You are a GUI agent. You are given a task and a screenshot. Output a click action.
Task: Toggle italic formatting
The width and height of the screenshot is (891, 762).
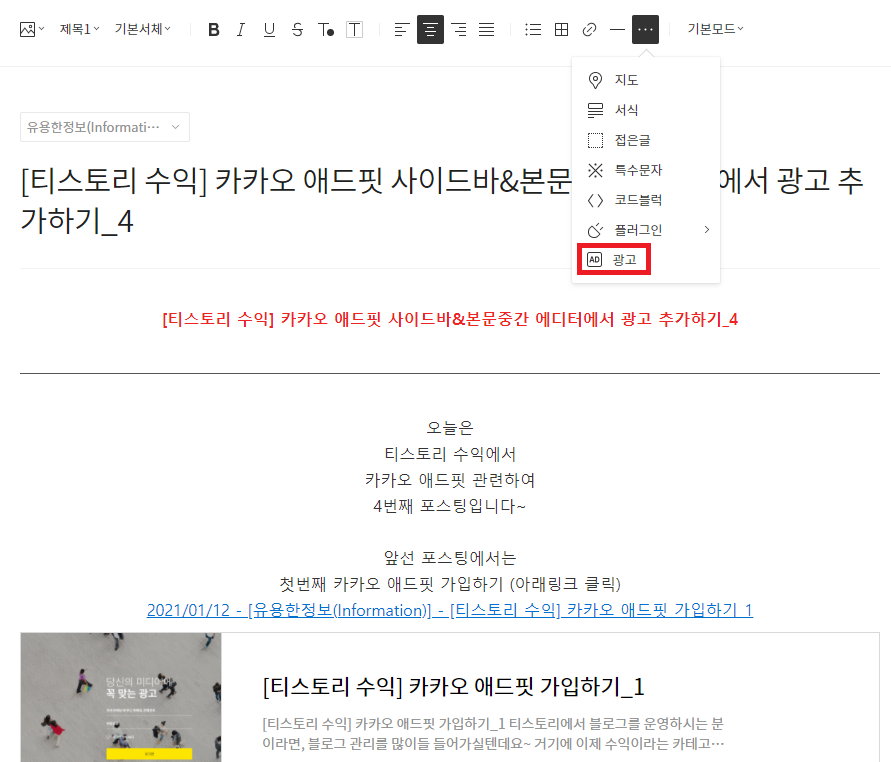[241, 30]
